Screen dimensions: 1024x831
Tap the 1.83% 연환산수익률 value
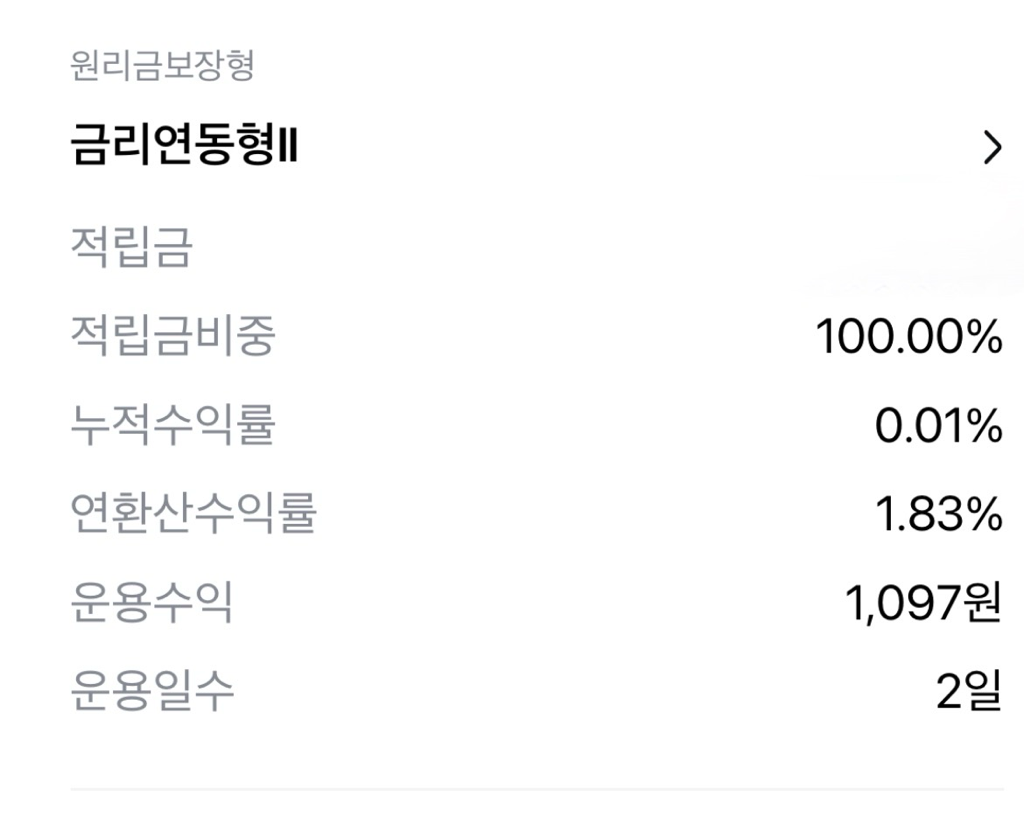[x=938, y=516]
